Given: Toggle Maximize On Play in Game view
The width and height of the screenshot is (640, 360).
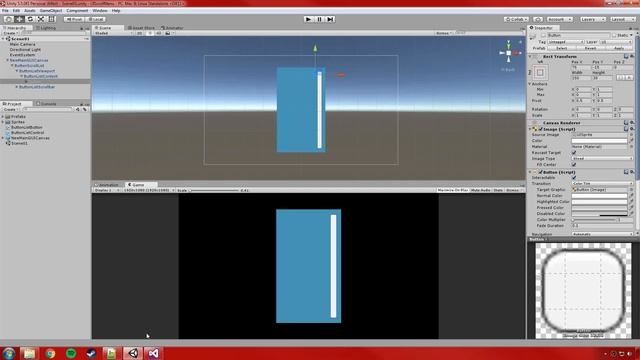Looking at the screenshot, I should (453, 190).
